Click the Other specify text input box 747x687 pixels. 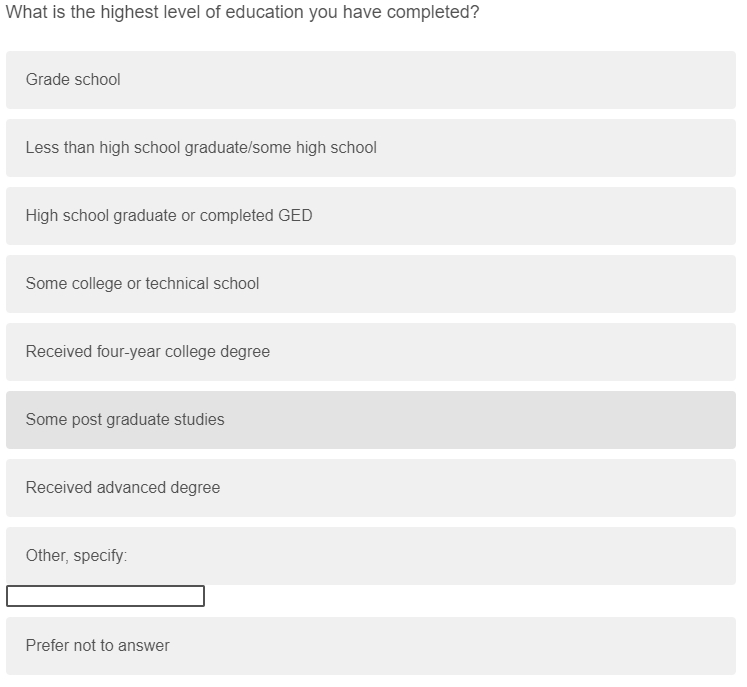[x=105, y=596]
